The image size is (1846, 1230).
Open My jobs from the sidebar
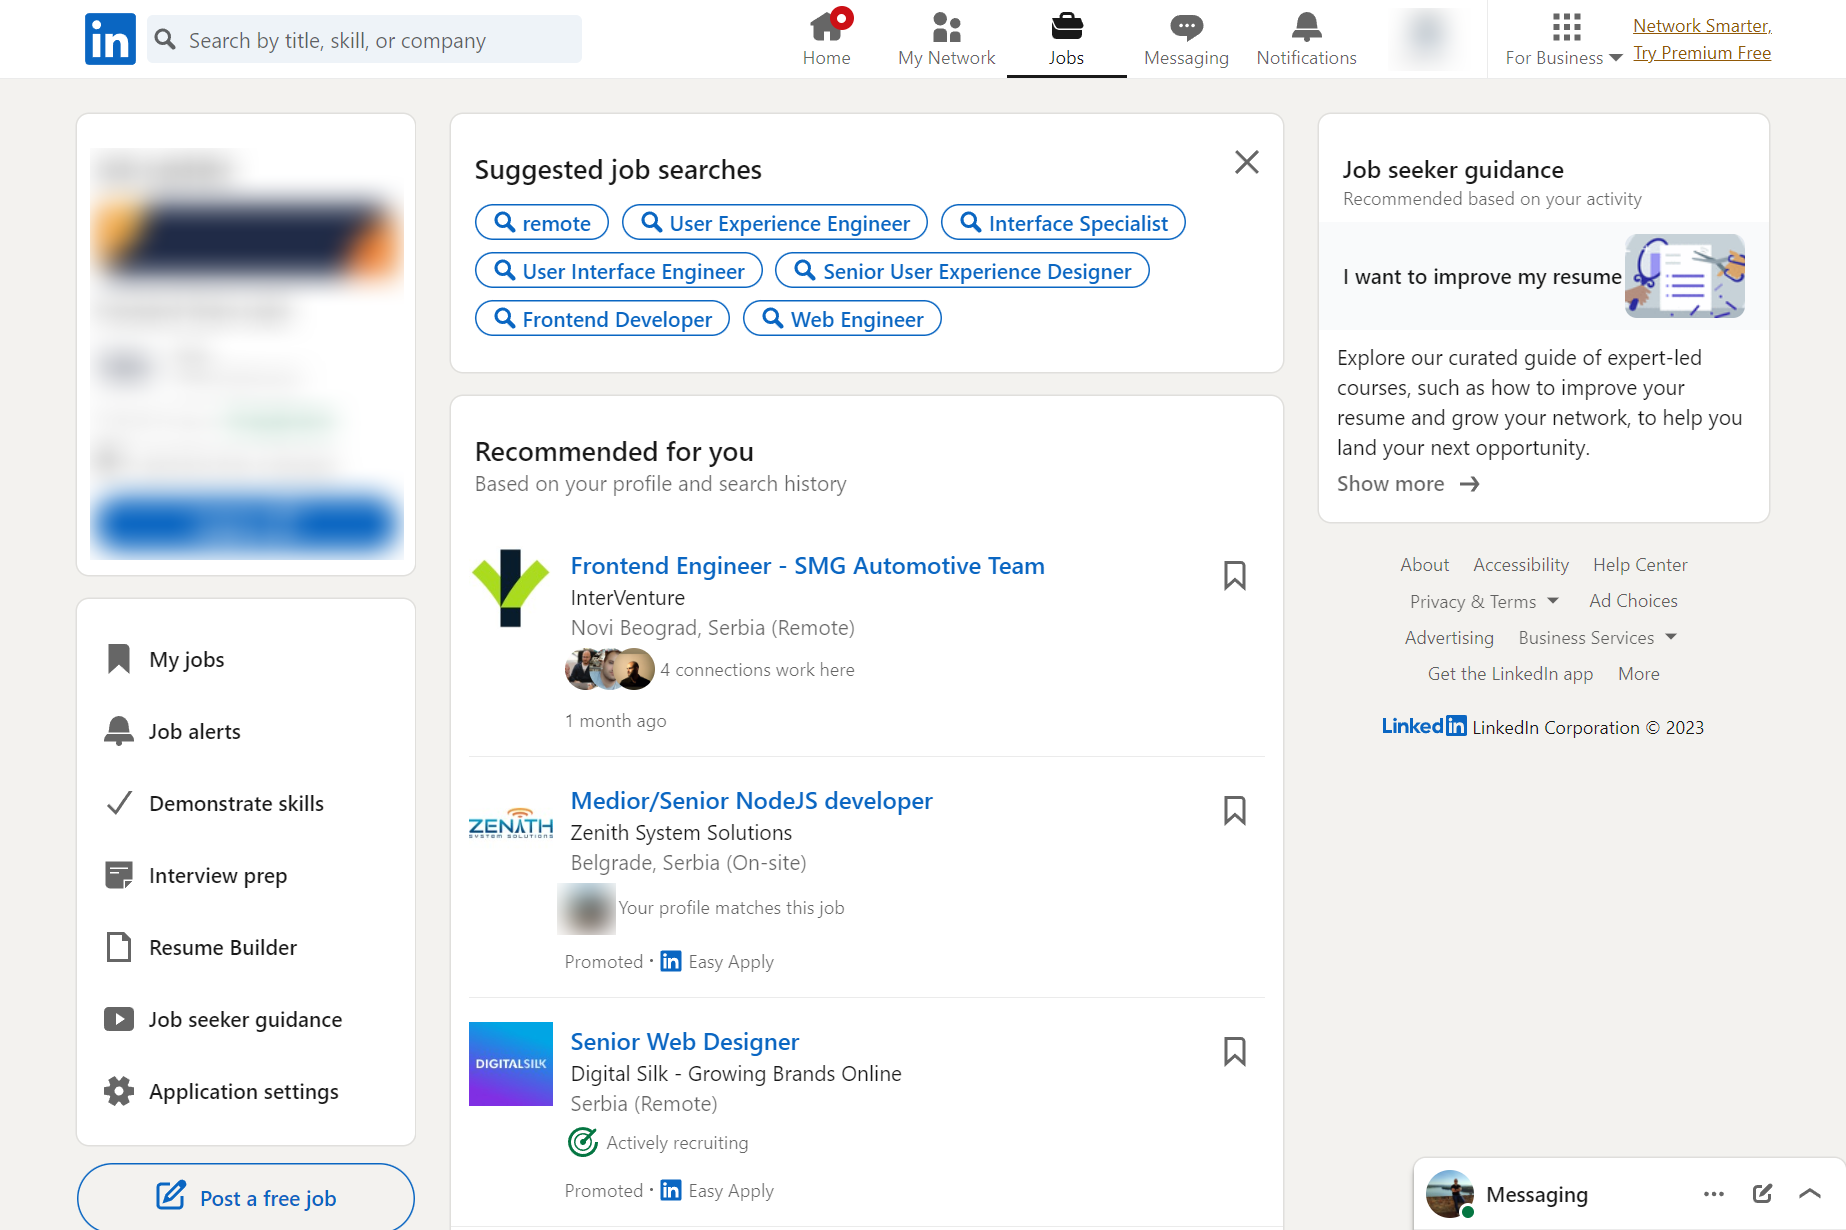coord(165,659)
